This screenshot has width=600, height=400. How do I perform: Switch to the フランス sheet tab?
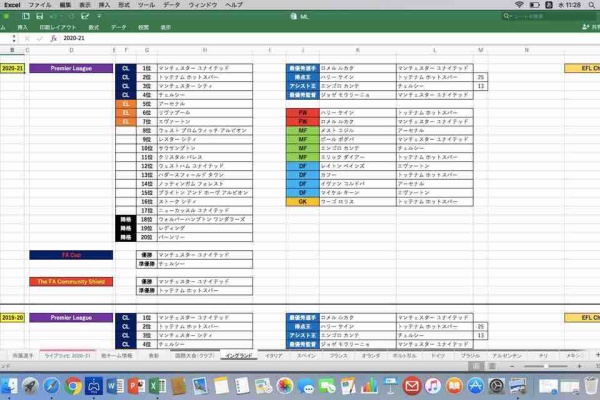tap(339, 356)
